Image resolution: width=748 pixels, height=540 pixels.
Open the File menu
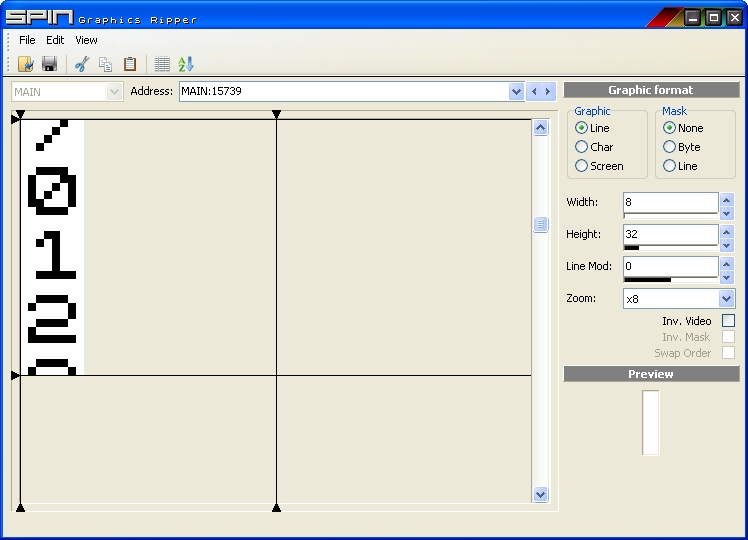tap(27, 40)
